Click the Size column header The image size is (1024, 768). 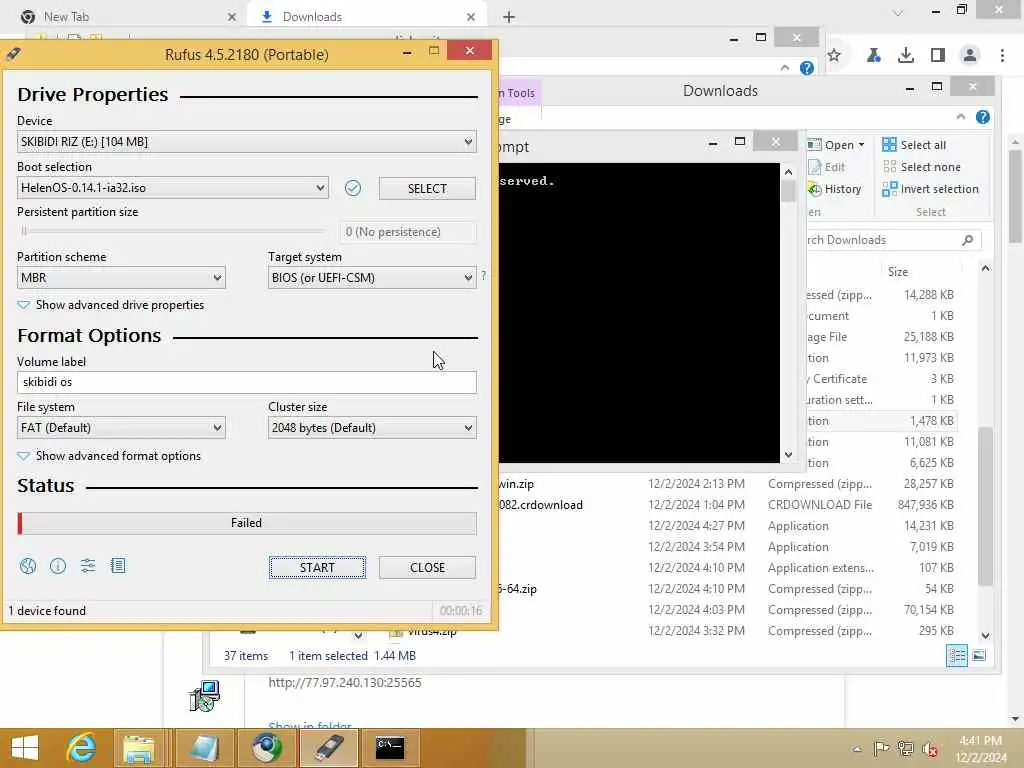pyautogui.click(x=897, y=272)
